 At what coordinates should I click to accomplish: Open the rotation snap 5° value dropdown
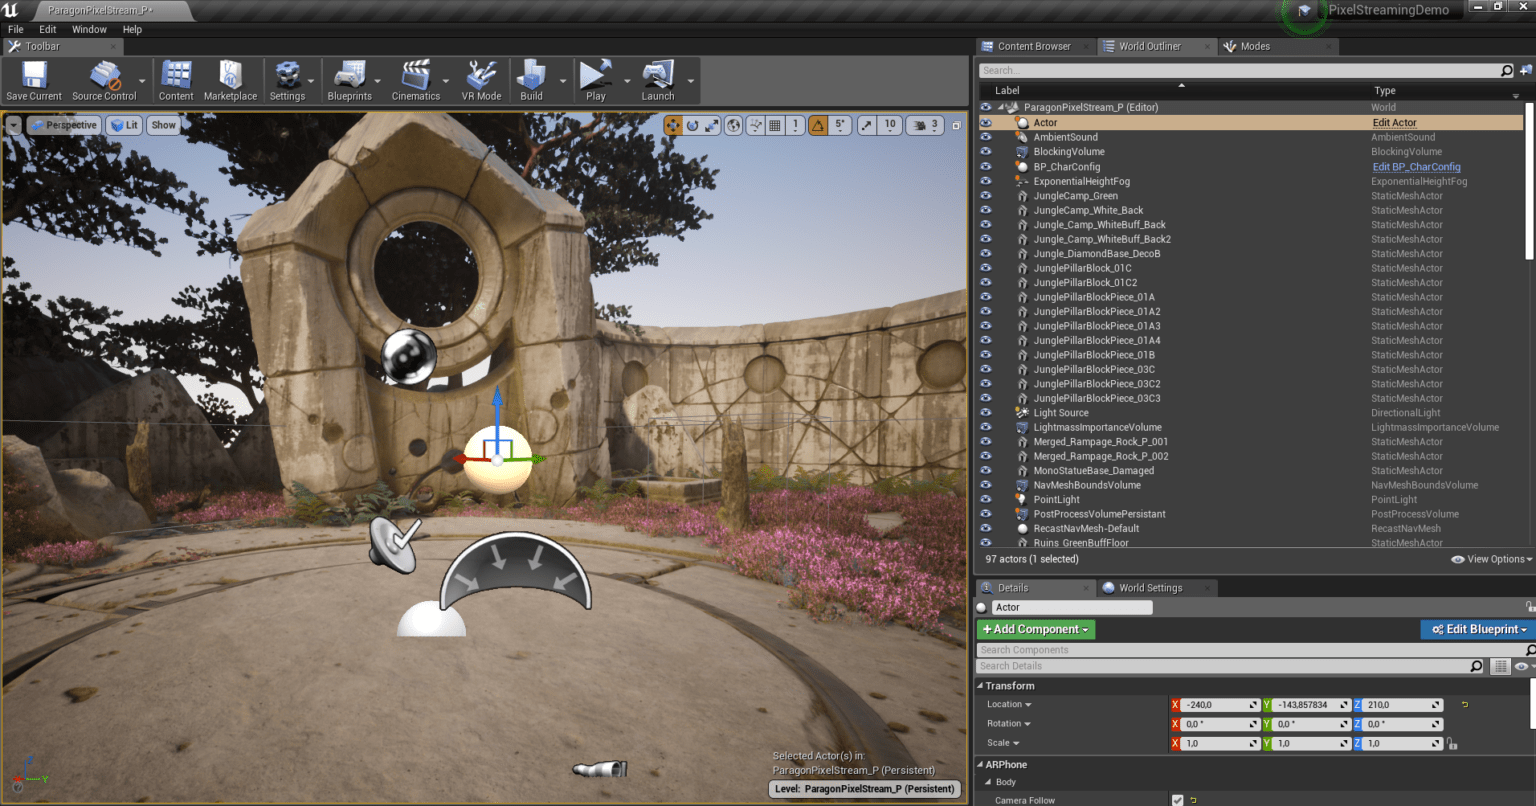click(x=840, y=125)
